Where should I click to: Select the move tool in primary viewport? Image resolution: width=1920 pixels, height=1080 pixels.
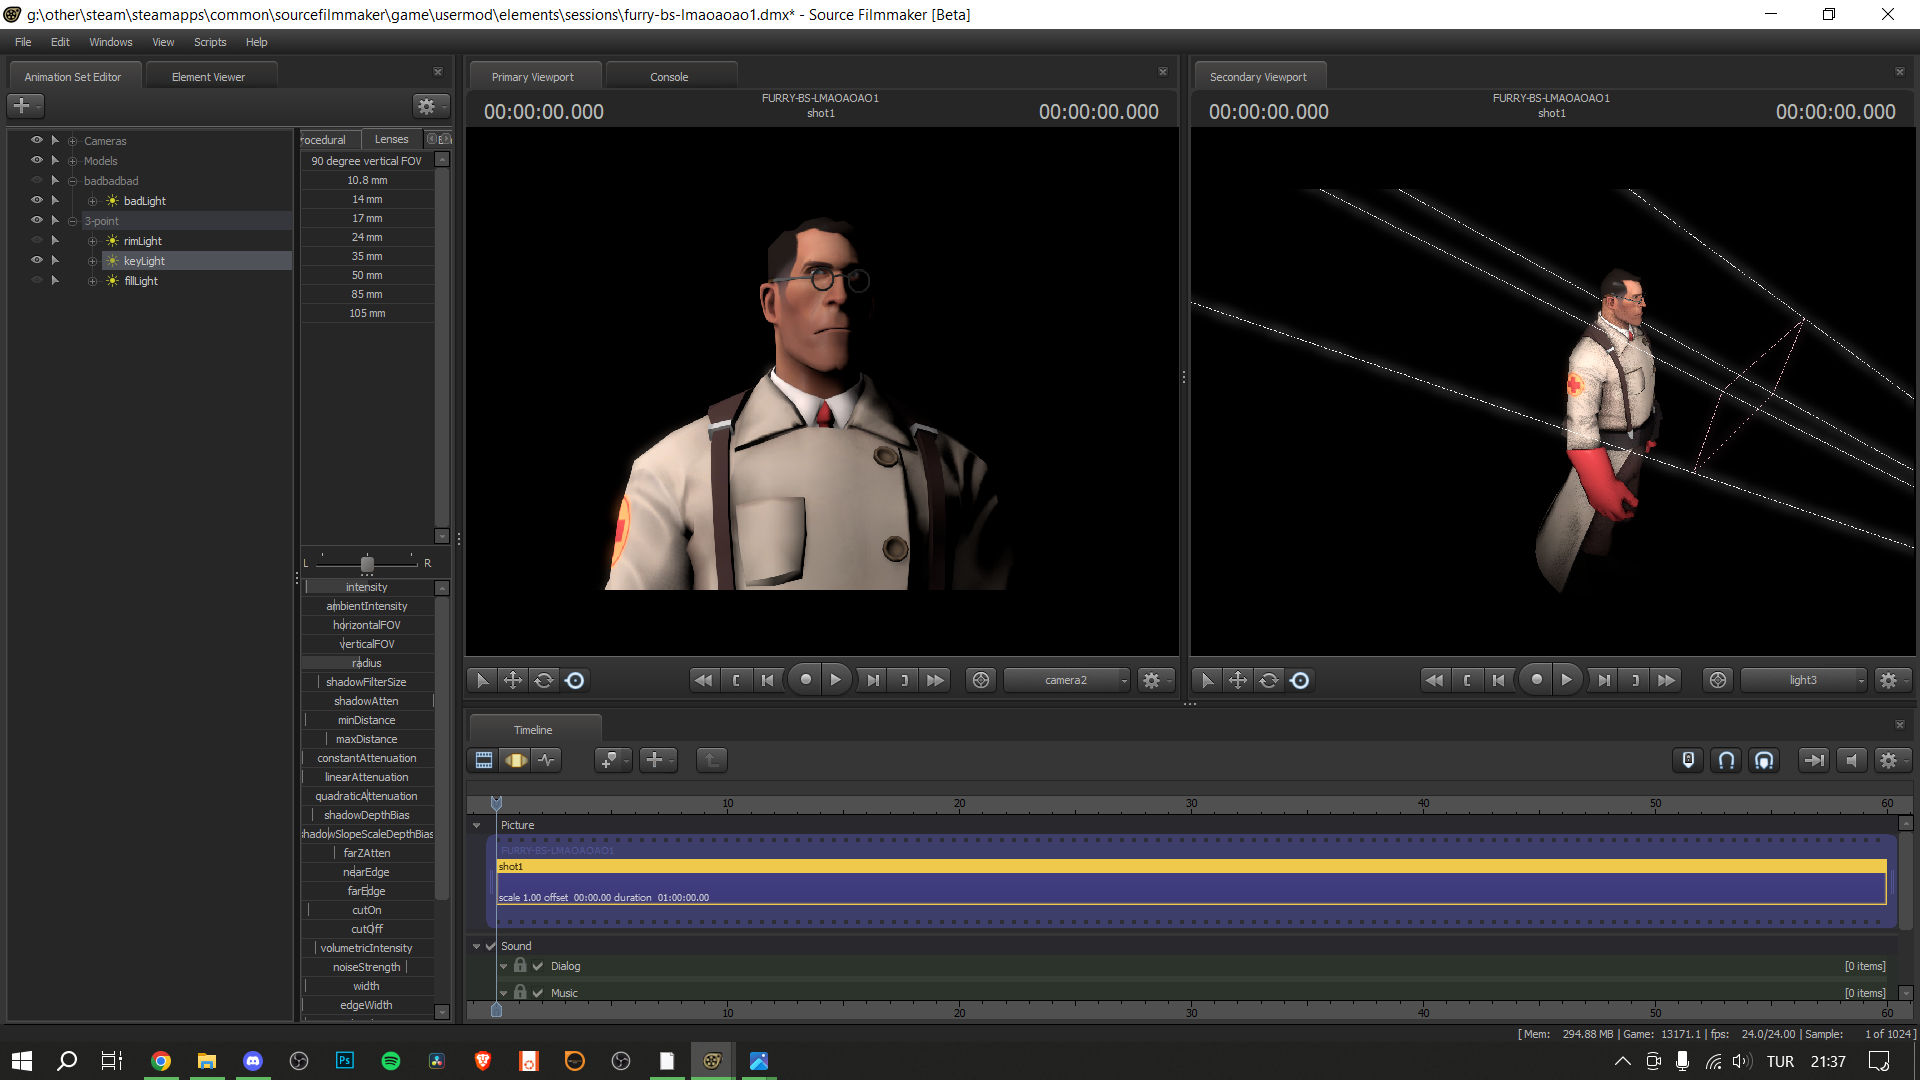coord(513,680)
